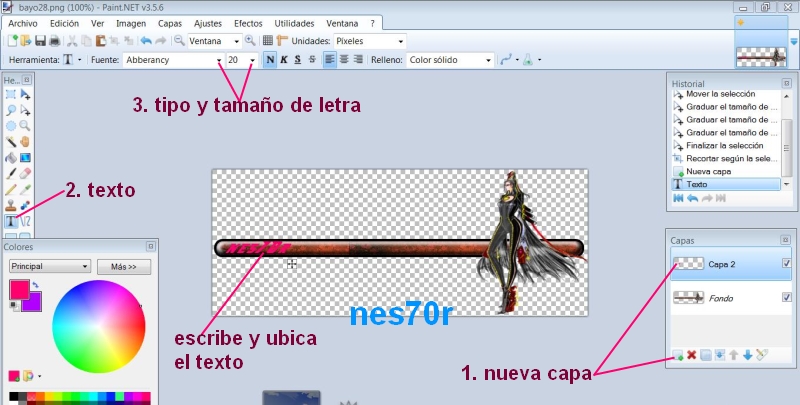The image size is (800, 405).
Task: Open the Efectos menu
Action: click(248, 23)
